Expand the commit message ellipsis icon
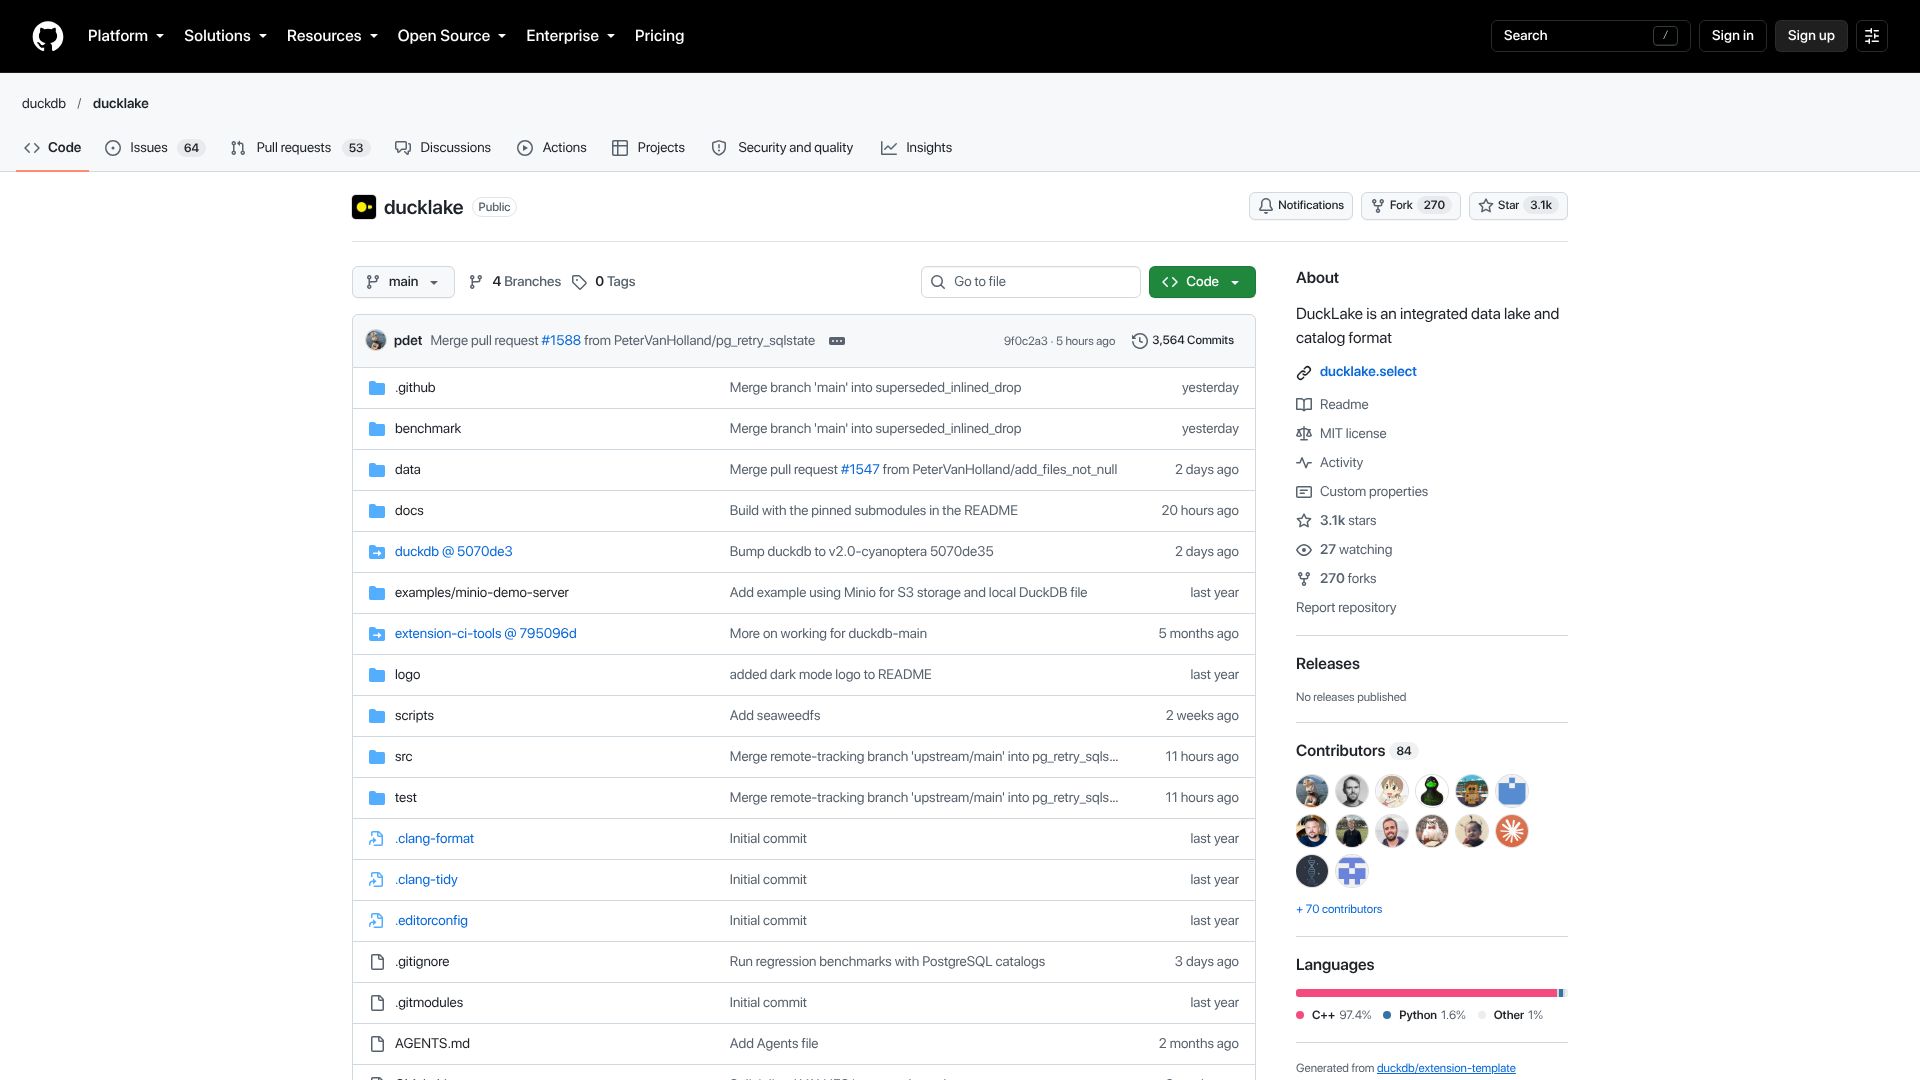 (837, 341)
